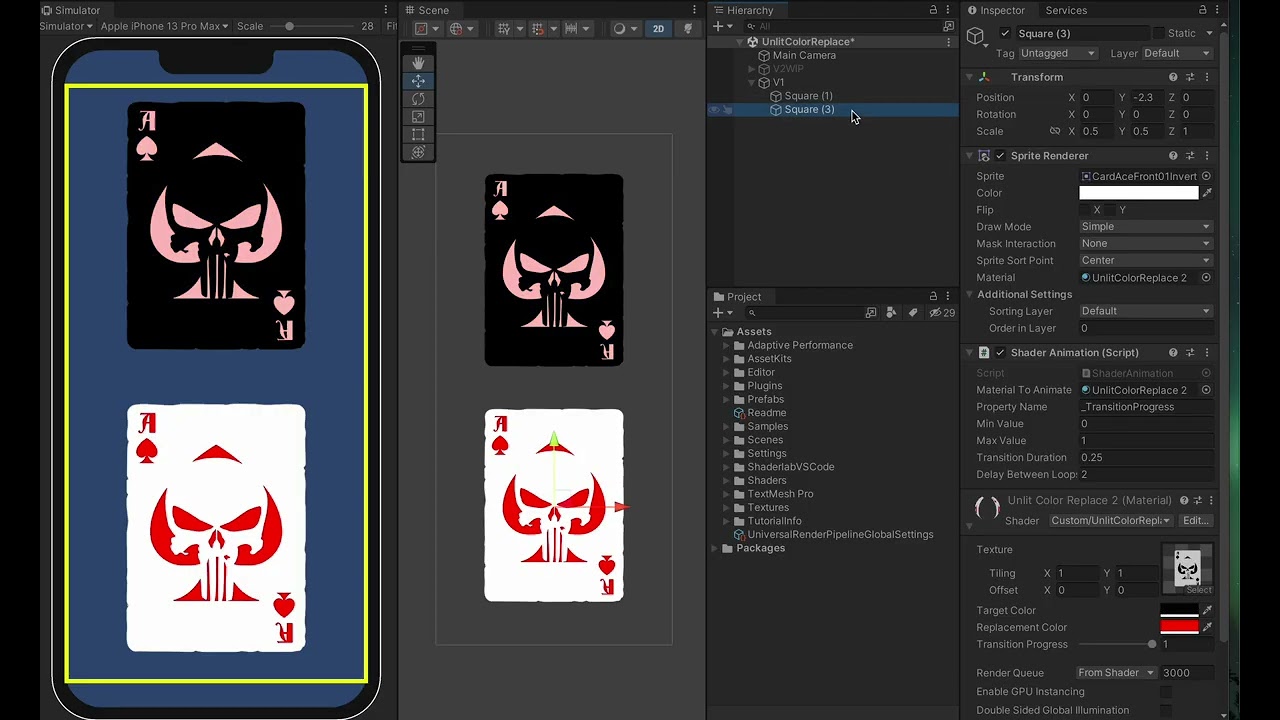The image size is (1280, 720).
Task: Click the Scene draw mode sphere icon
Action: 619,28
